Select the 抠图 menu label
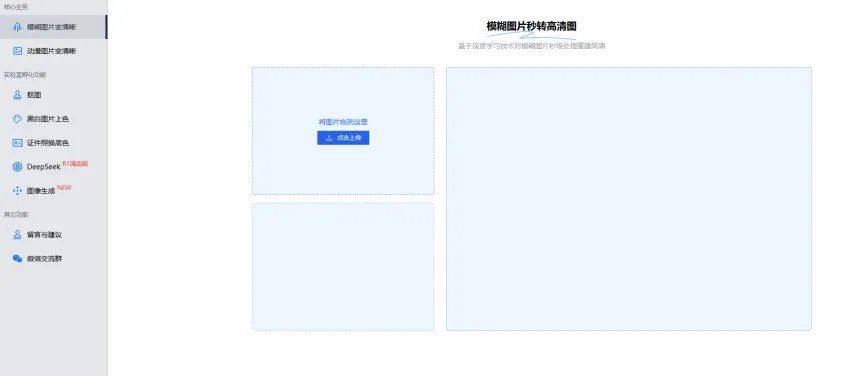 coord(34,95)
